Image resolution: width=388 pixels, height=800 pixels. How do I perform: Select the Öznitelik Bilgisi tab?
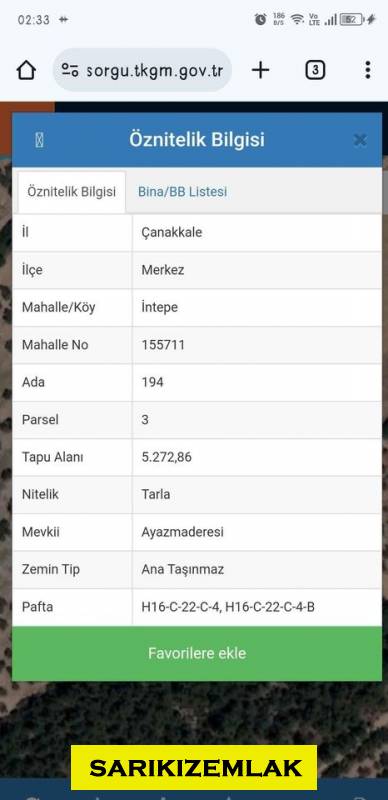[x=71, y=192]
